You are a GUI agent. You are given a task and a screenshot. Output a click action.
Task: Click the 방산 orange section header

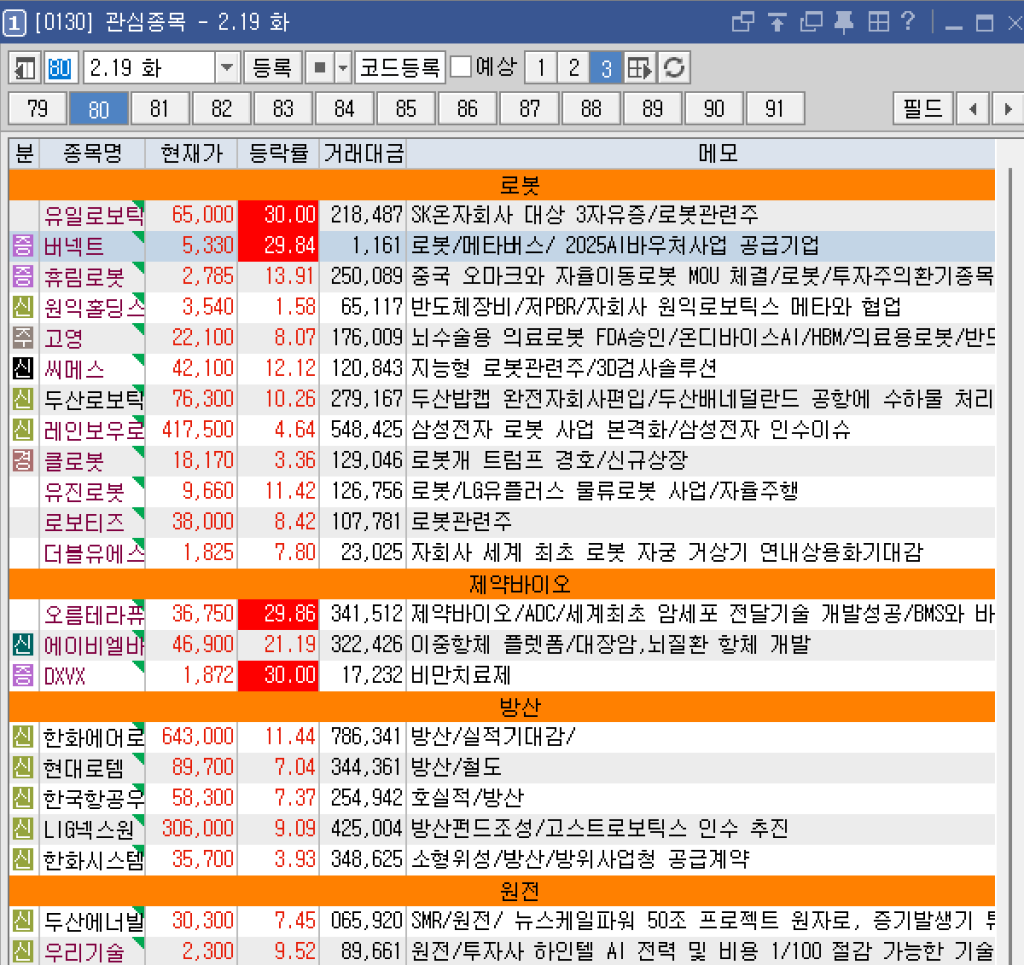[502, 706]
